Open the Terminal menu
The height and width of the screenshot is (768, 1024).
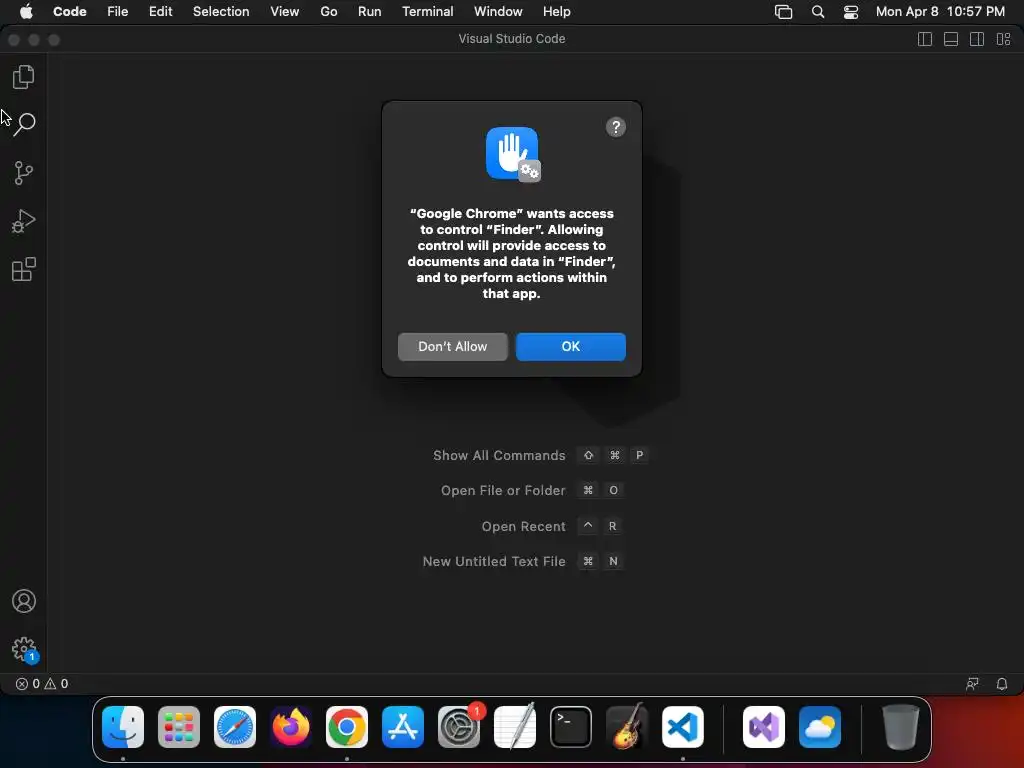[x=427, y=12]
